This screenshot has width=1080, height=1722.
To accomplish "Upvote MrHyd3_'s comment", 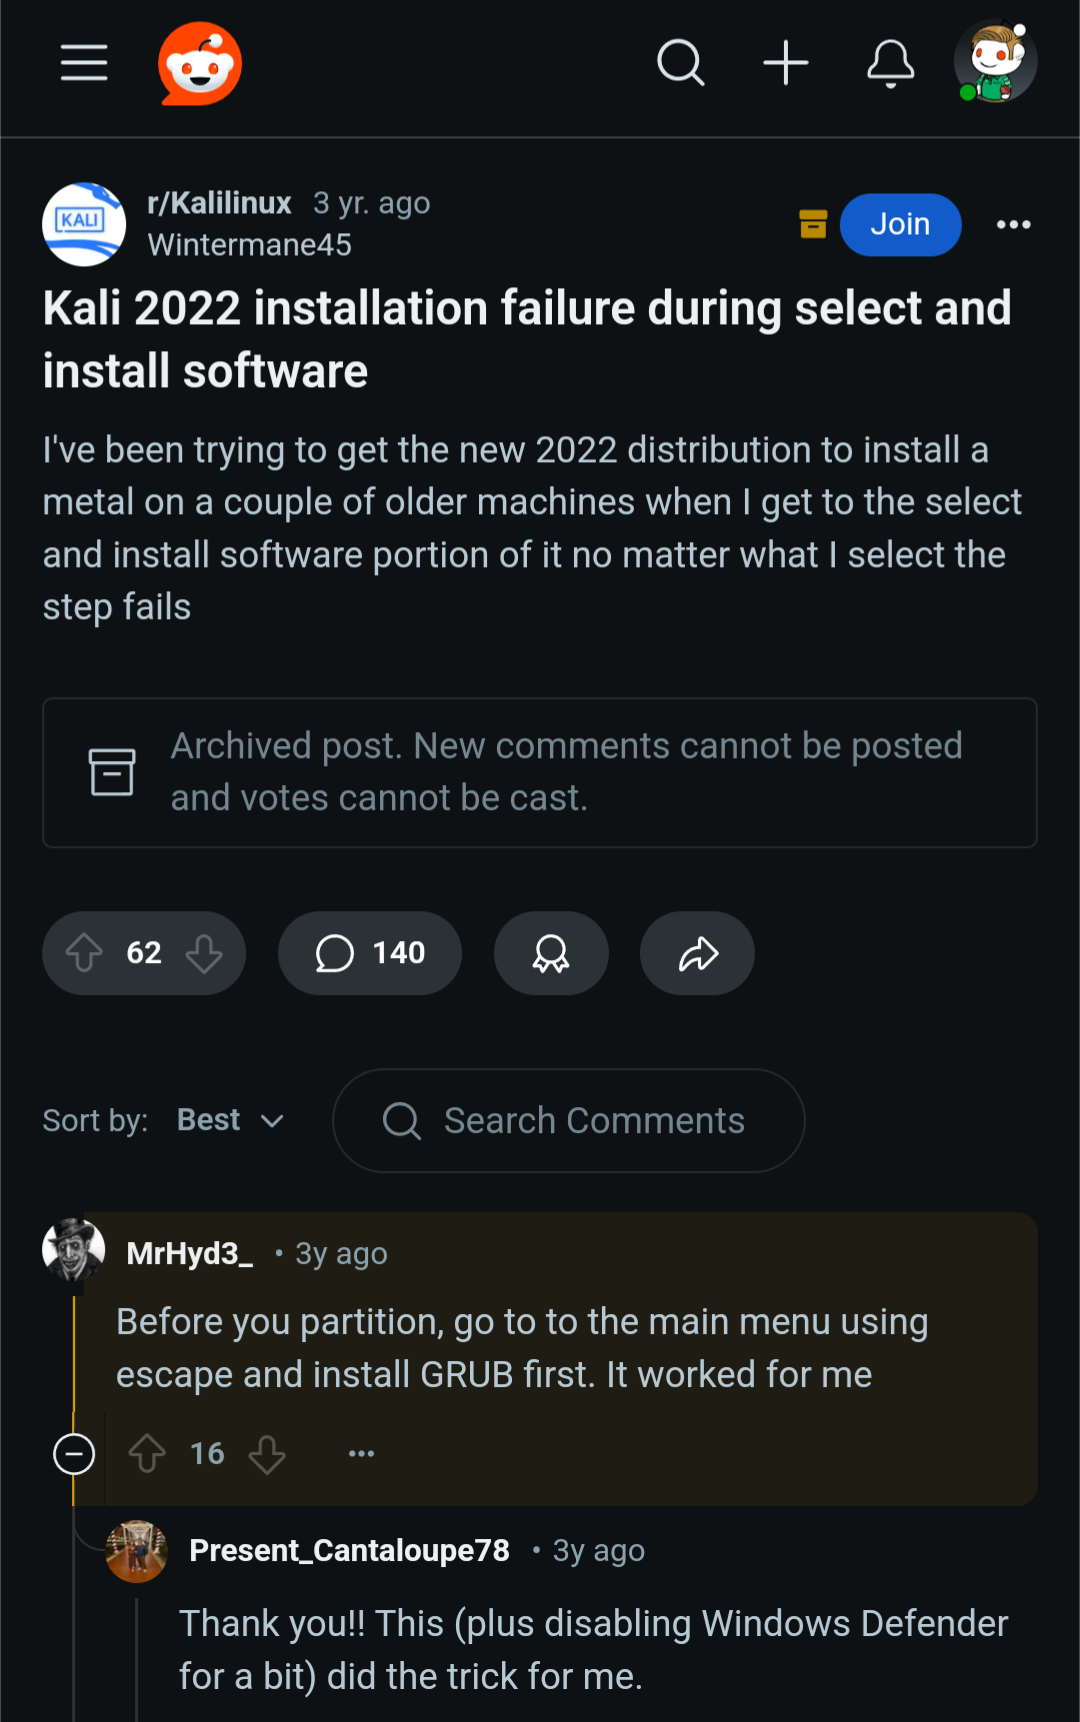I will [147, 1453].
